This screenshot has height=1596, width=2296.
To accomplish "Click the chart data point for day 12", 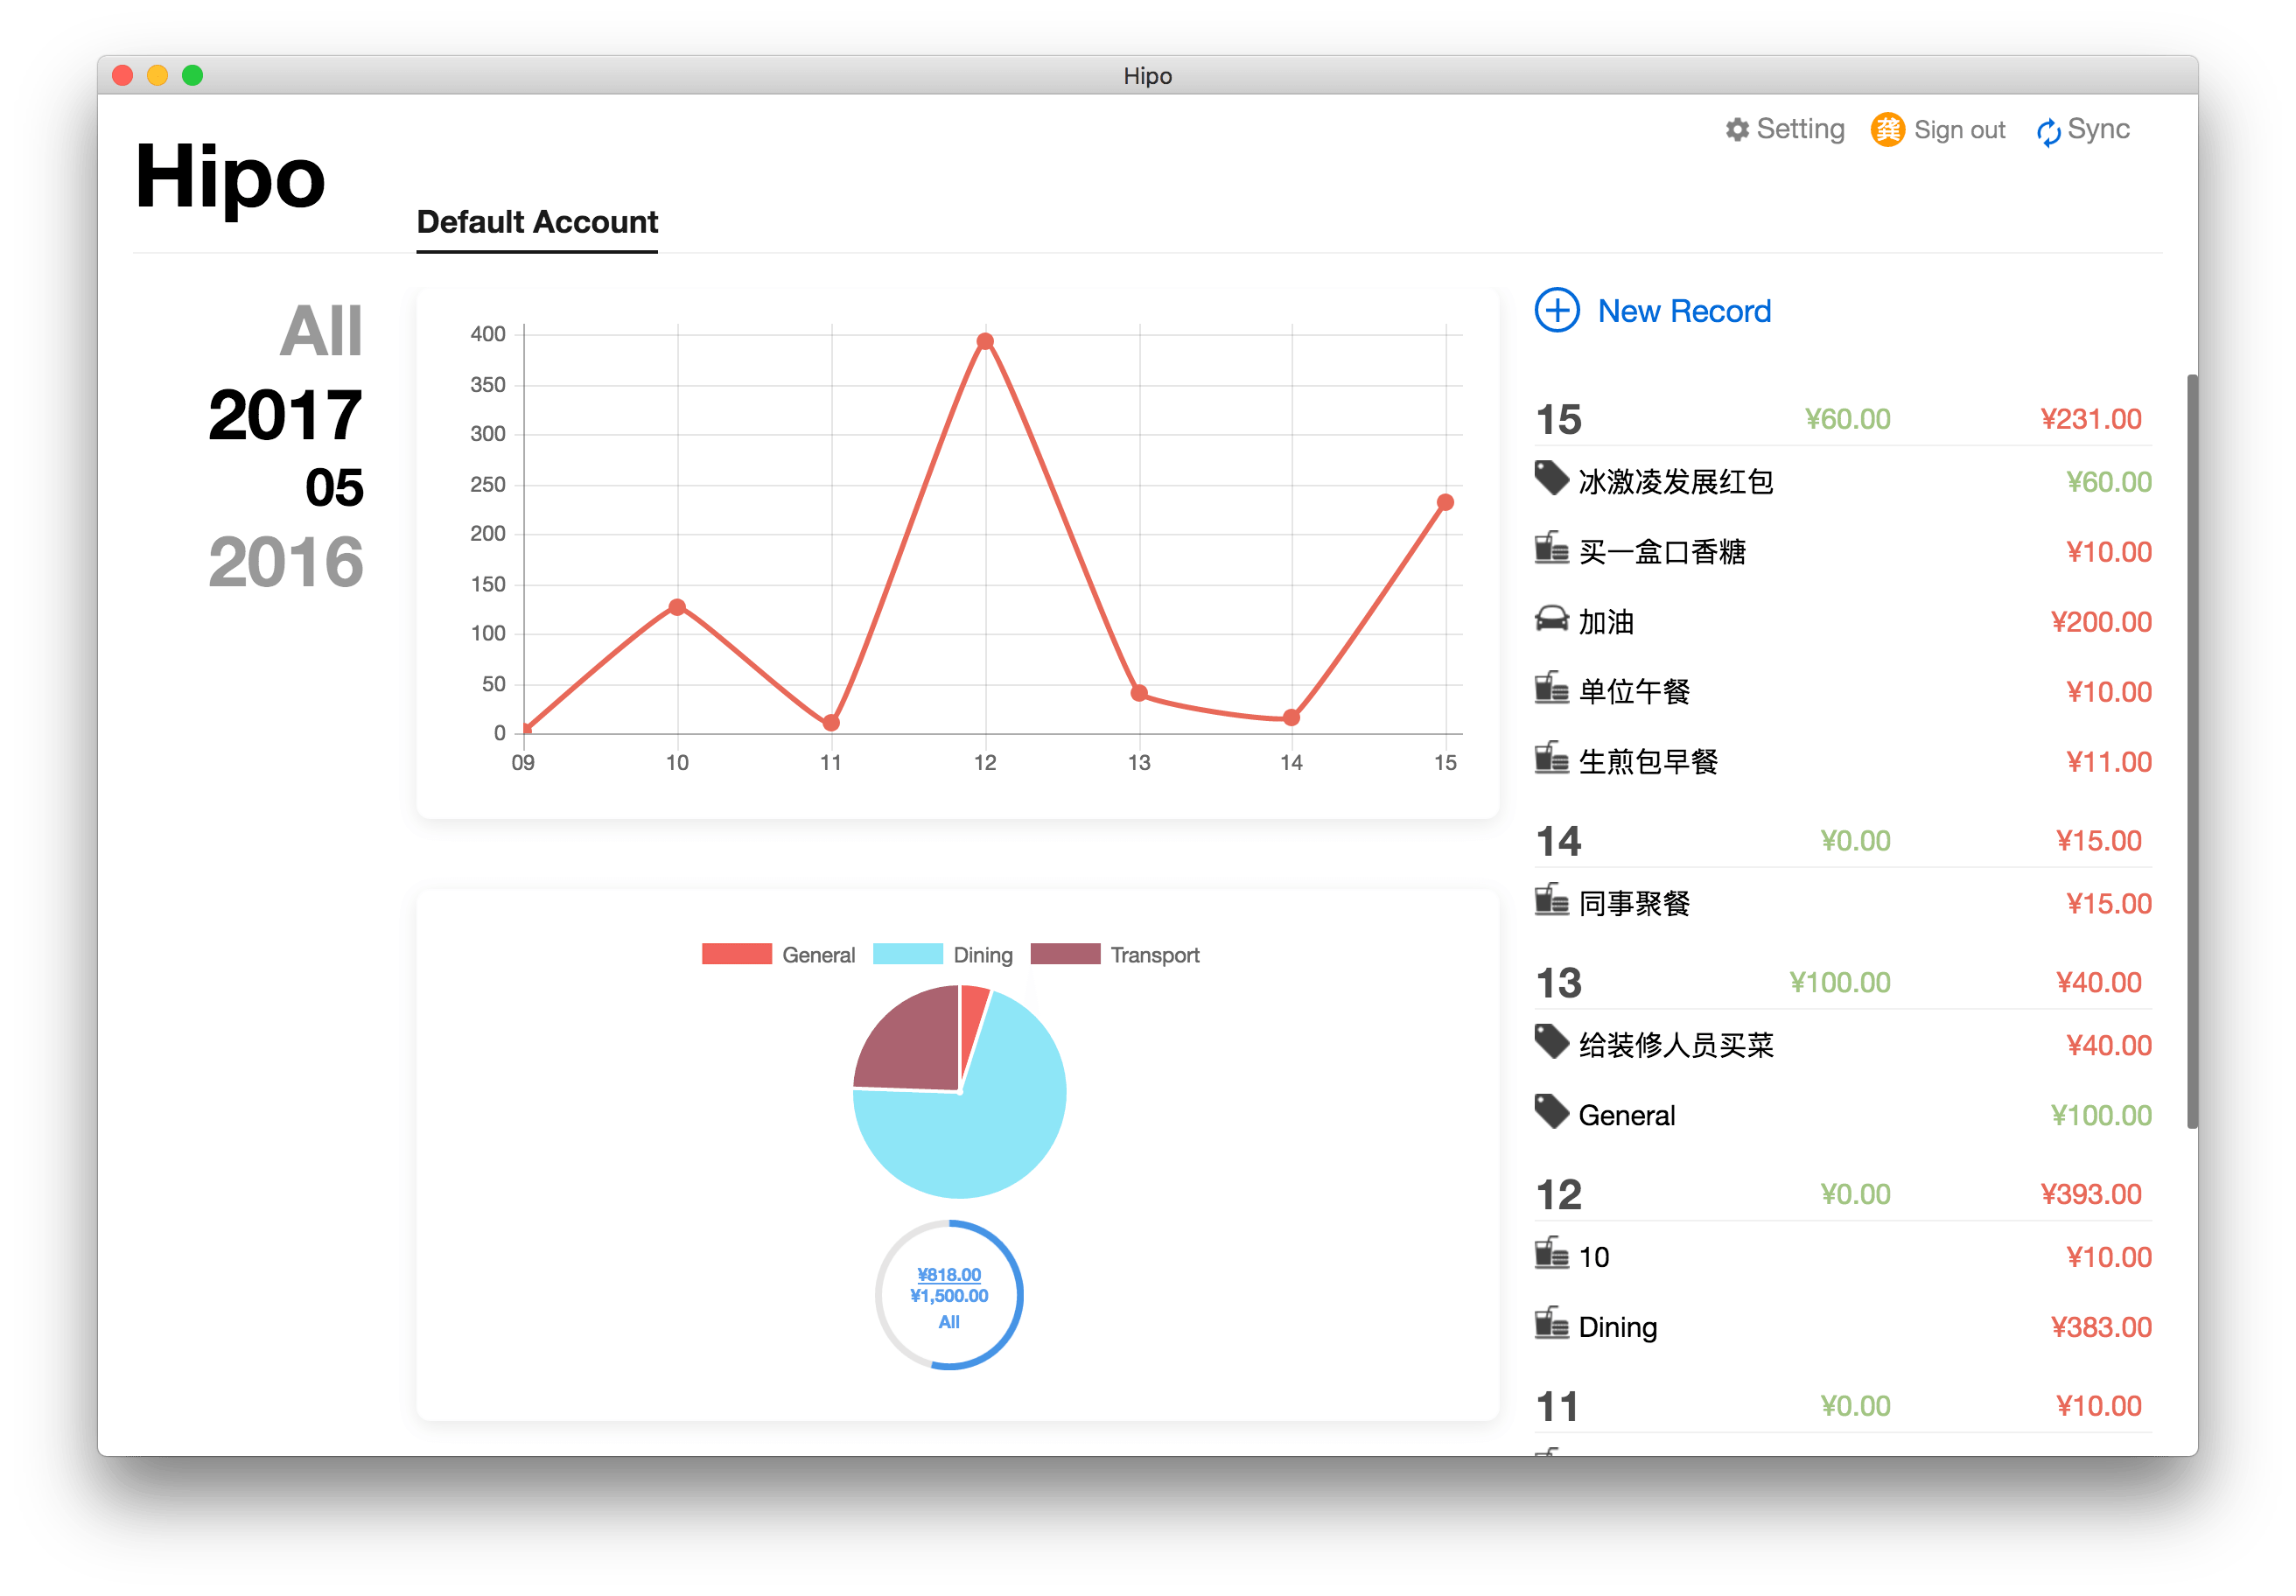I will tap(985, 341).
